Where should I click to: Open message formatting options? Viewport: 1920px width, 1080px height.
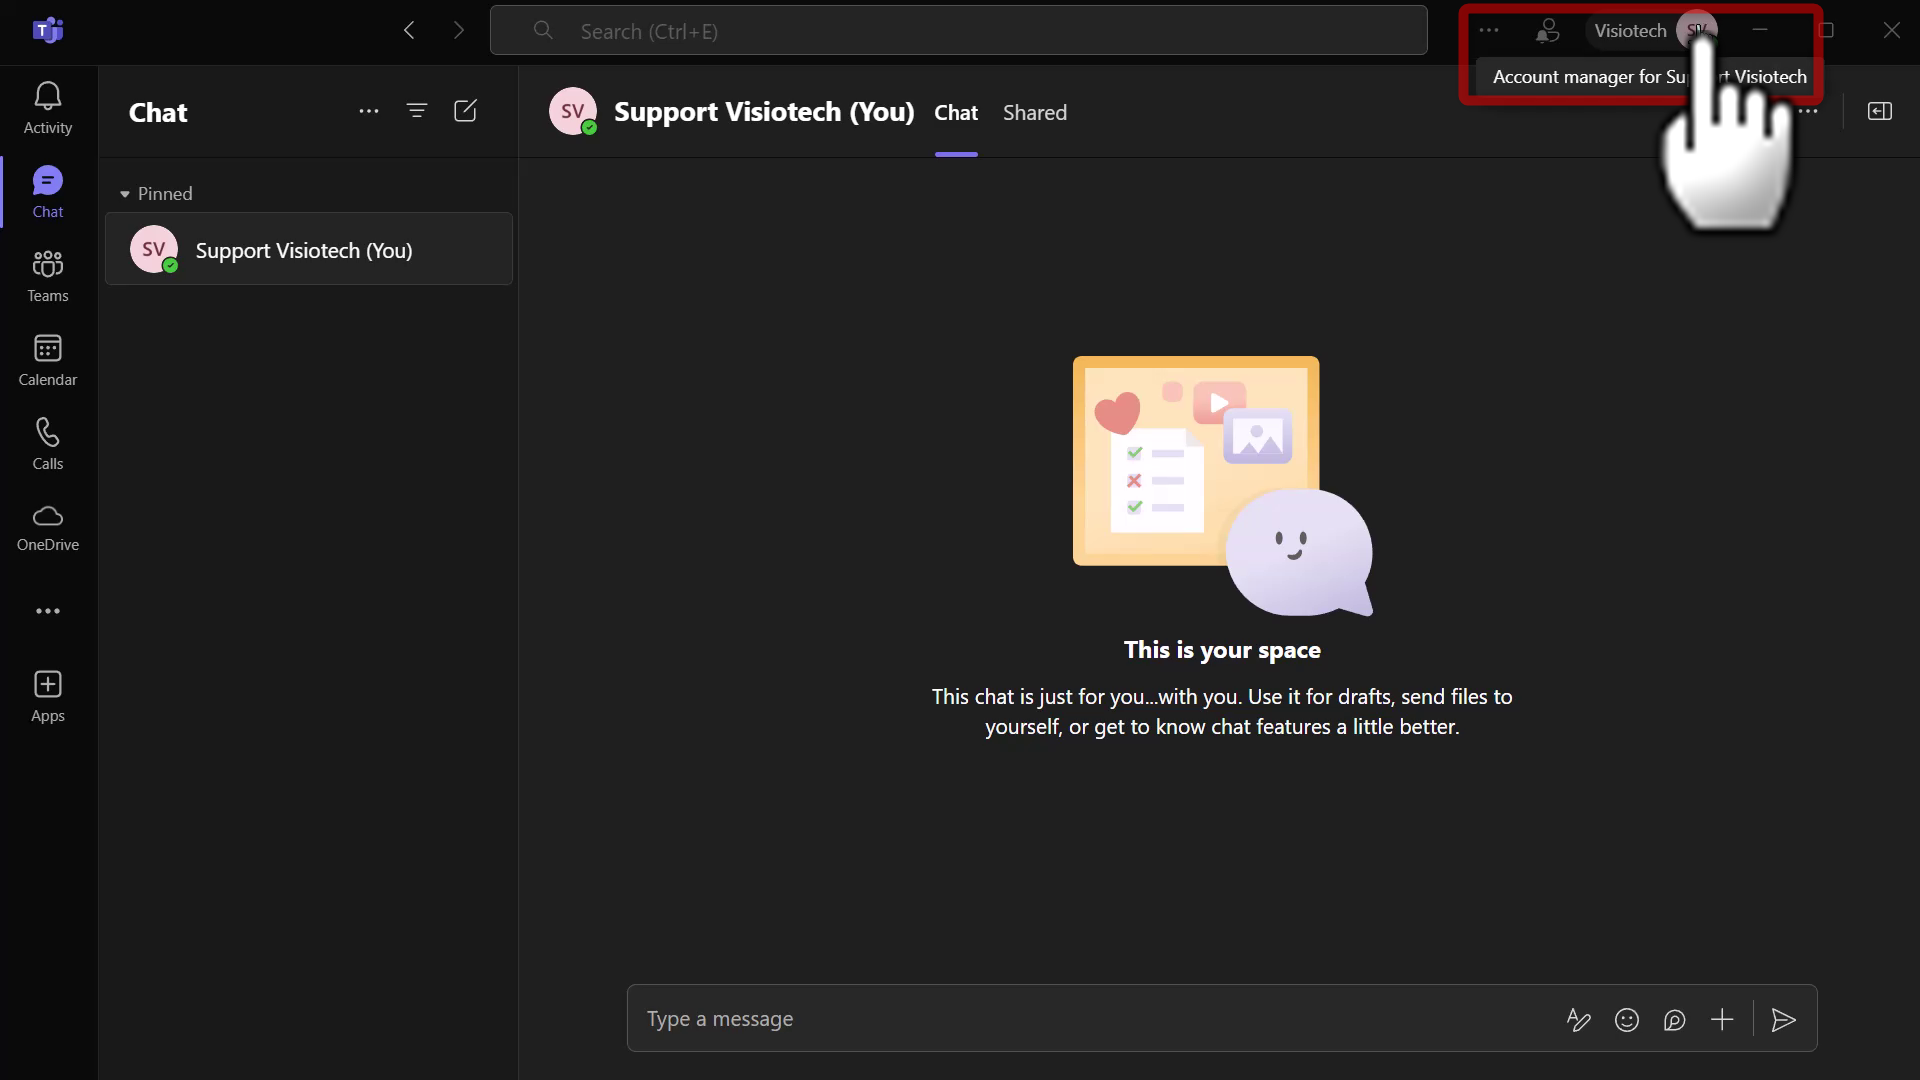[x=1579, y=1020]
